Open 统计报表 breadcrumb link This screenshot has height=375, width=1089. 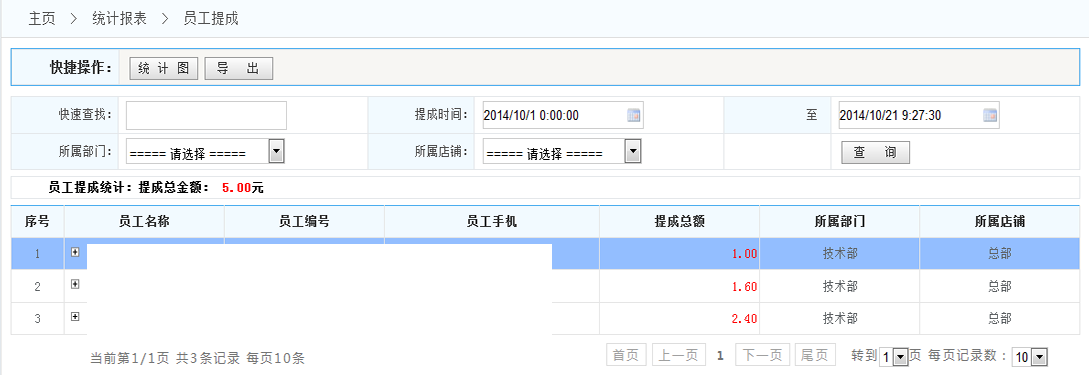click(119, 19)
